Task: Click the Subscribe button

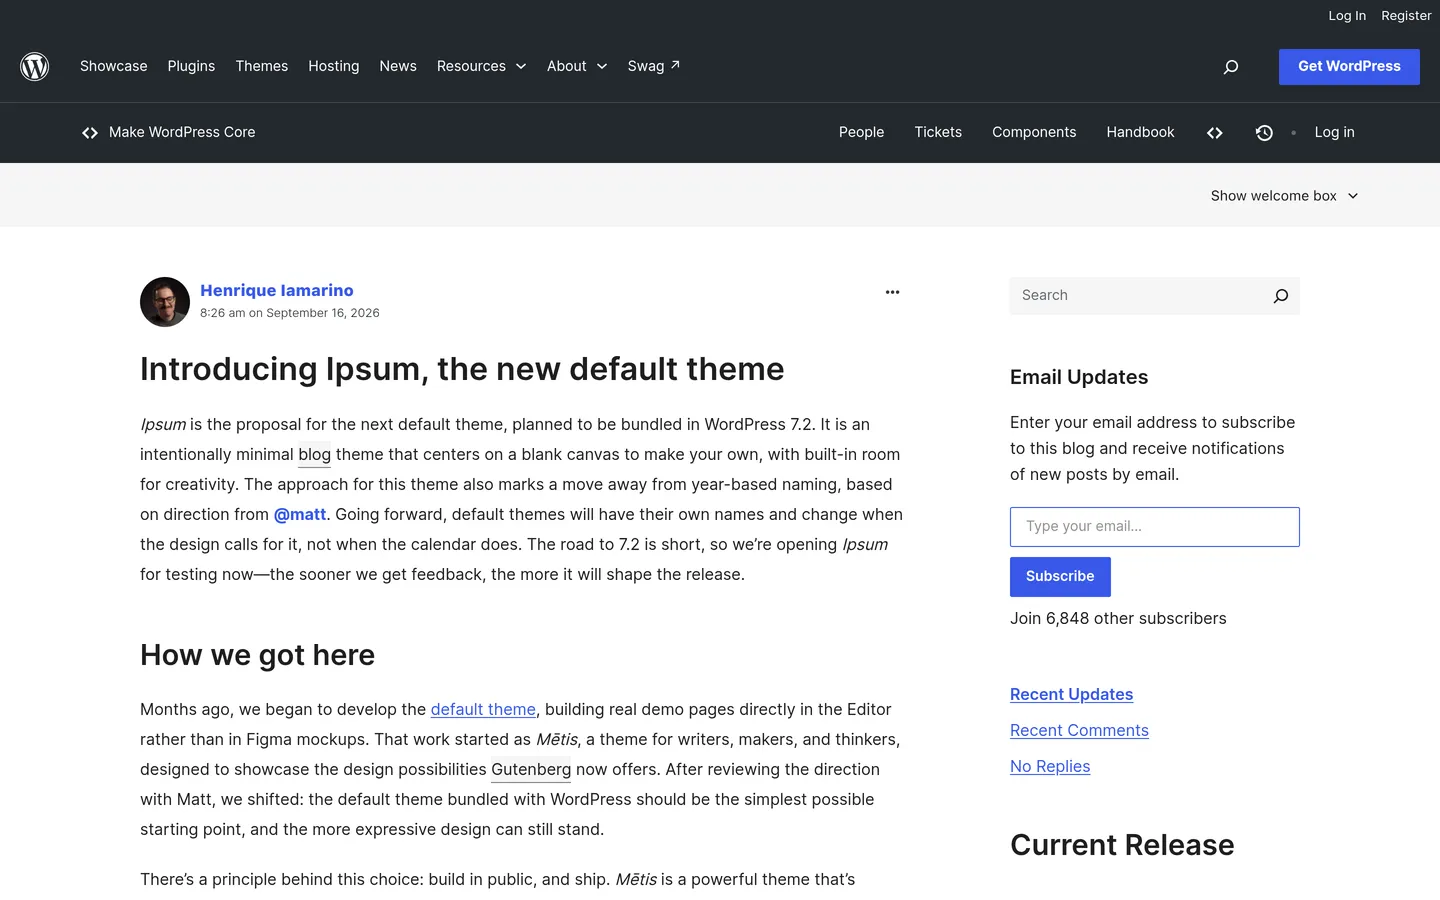Action: coord(1060,577)
